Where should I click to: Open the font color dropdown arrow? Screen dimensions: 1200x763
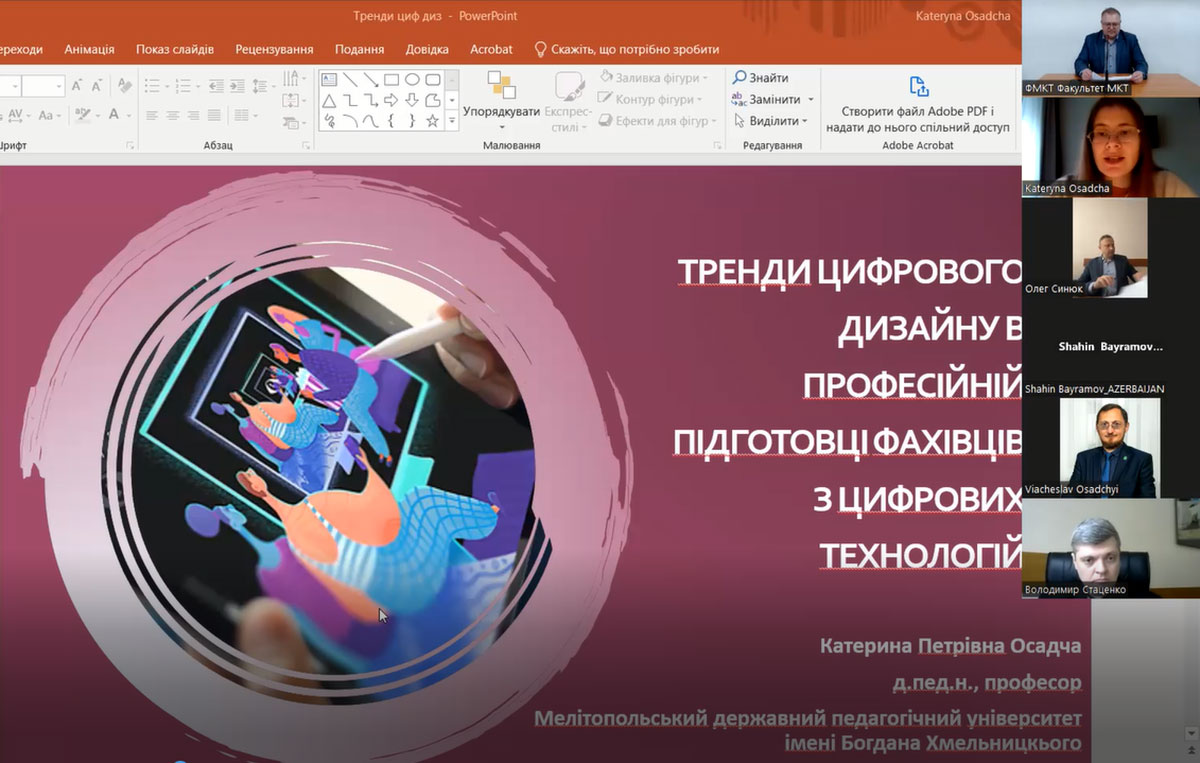coord(130,116)
